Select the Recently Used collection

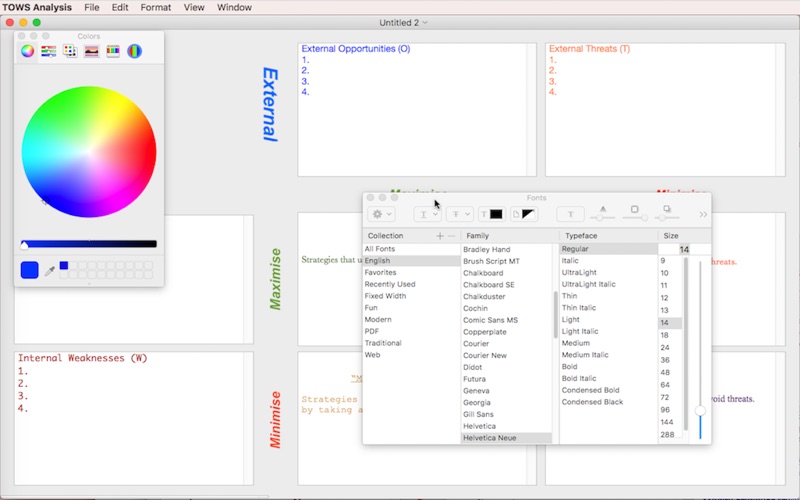[x=411, y=284]
